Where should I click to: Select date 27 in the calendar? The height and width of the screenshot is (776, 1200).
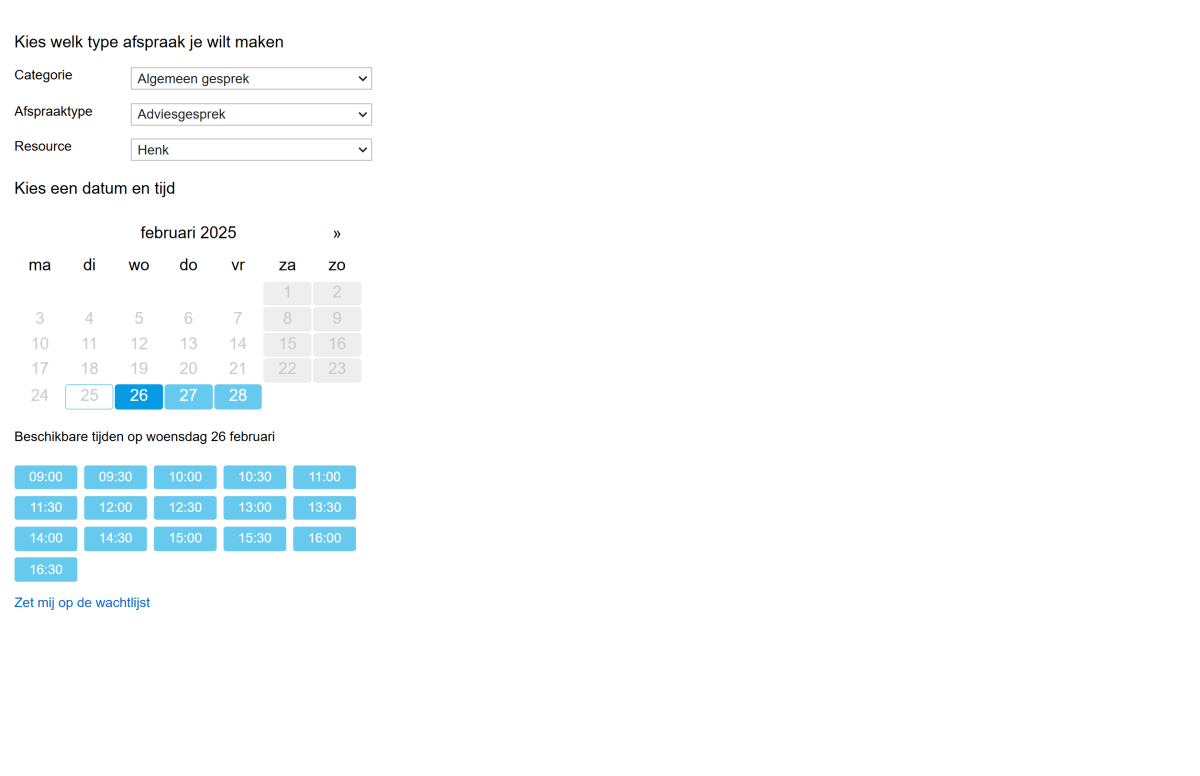(188, 396)
